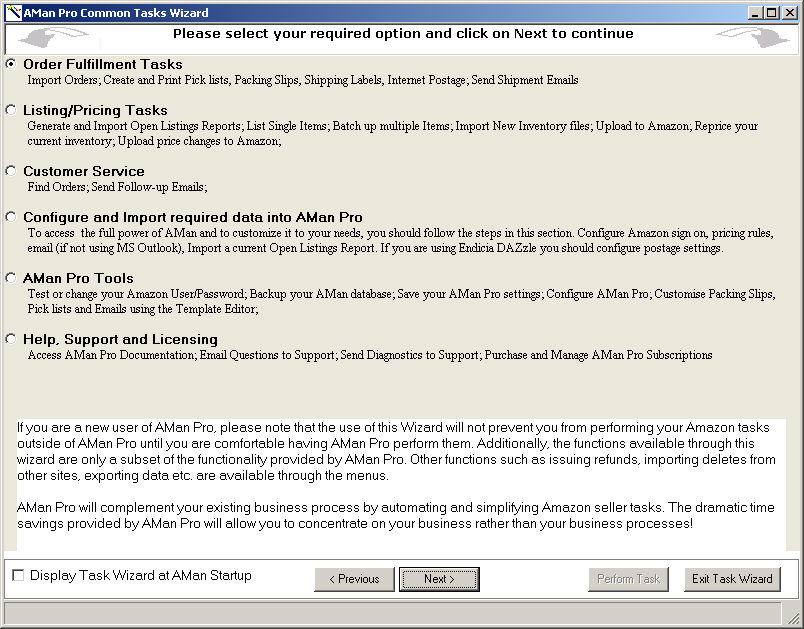Select the Customer Service option

click(11, 171)
